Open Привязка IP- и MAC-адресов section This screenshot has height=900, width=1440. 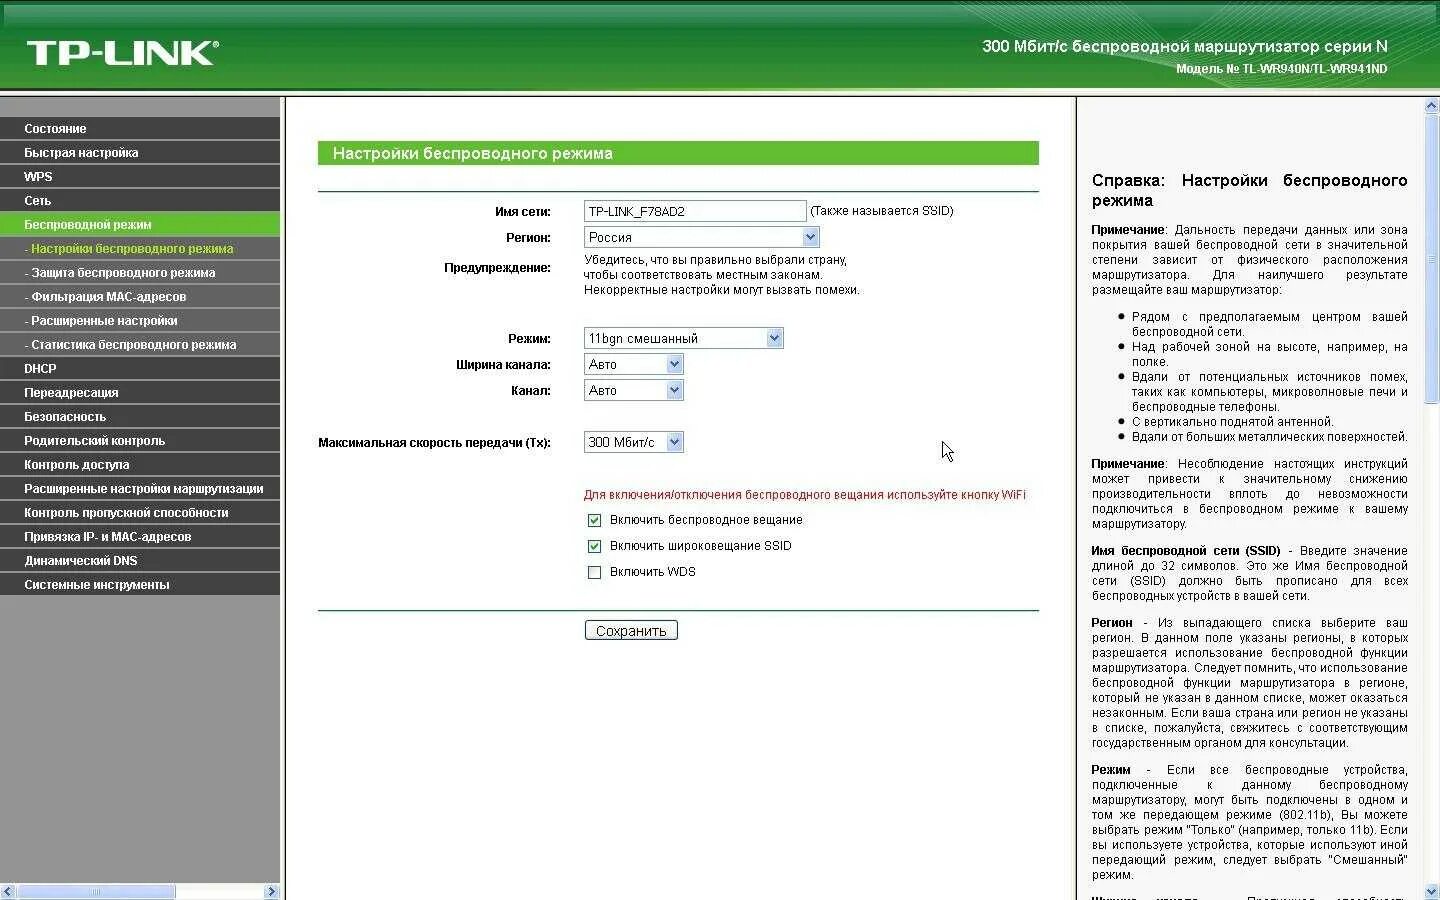point(140,536)
